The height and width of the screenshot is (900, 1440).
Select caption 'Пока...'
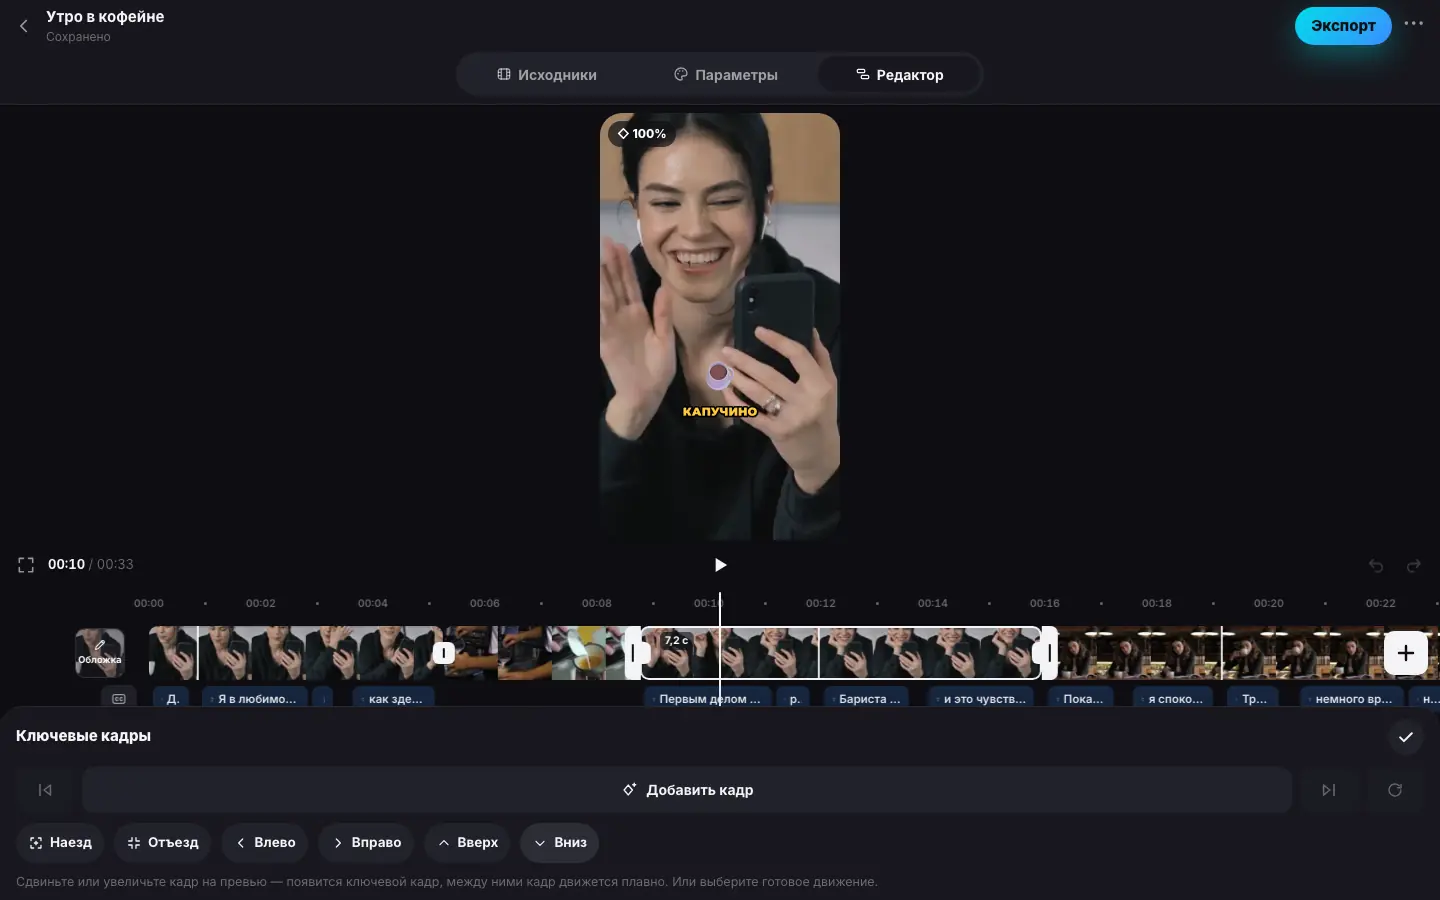pyautogui.click(x=1081, y=699)
